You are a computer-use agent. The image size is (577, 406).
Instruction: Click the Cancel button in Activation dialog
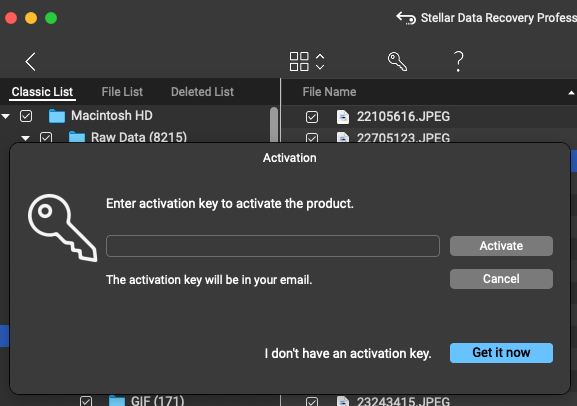(x=501, y=279)
